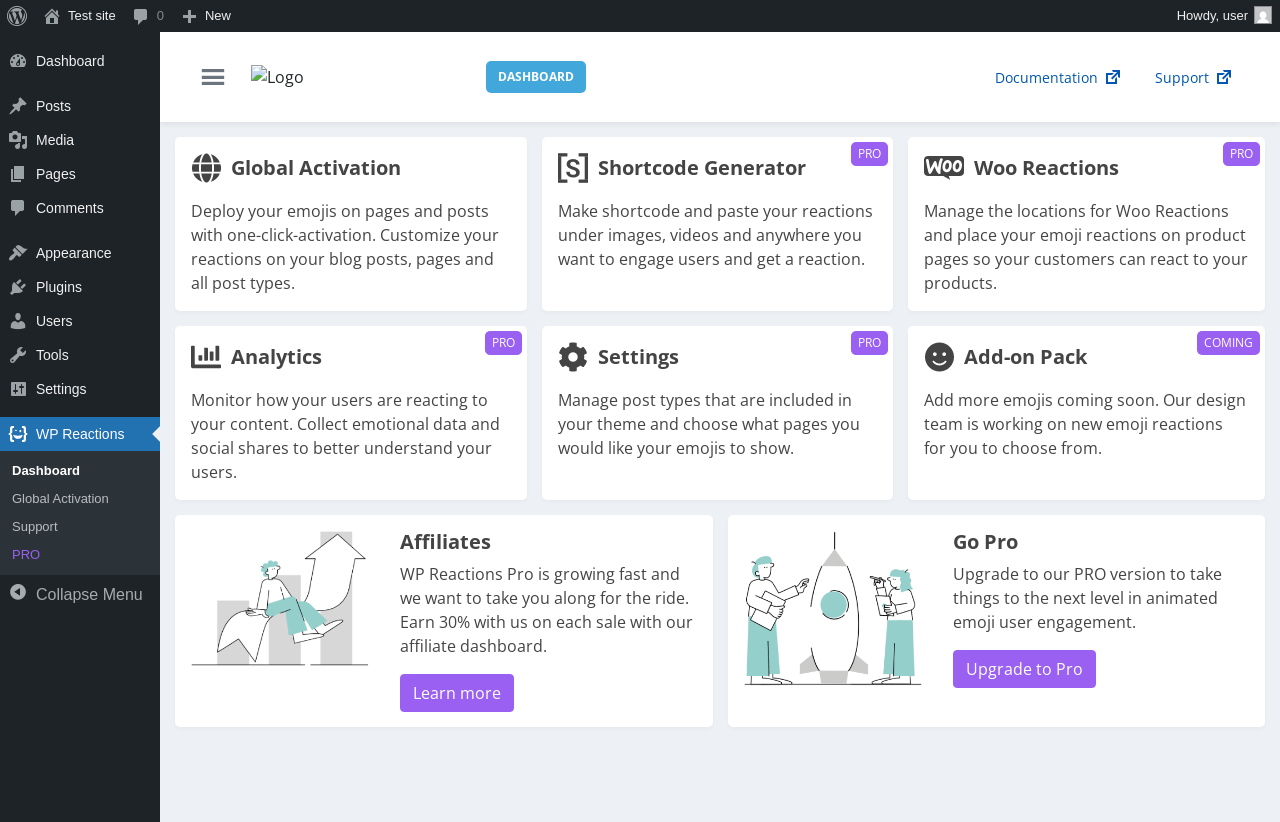The width and height of the screenshot is (1280, 822).
Task: Open the Support link in header
Action: pos(1193,77)
